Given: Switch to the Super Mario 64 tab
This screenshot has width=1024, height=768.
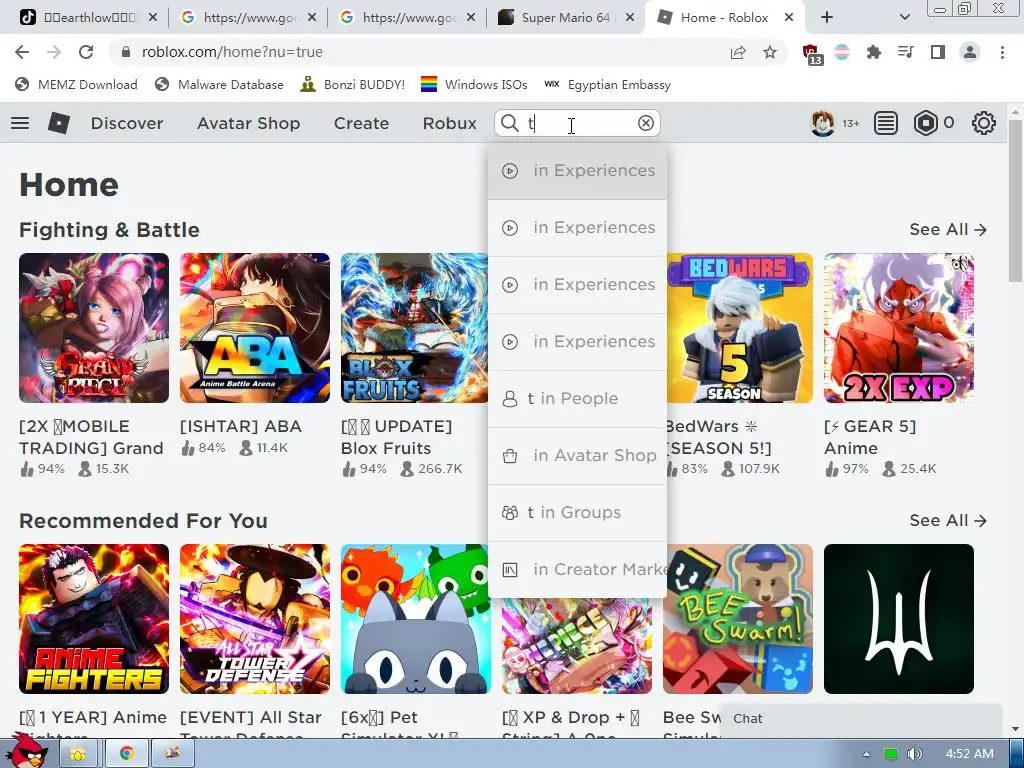Looking at the screenshot, I should tap(566, 18).
